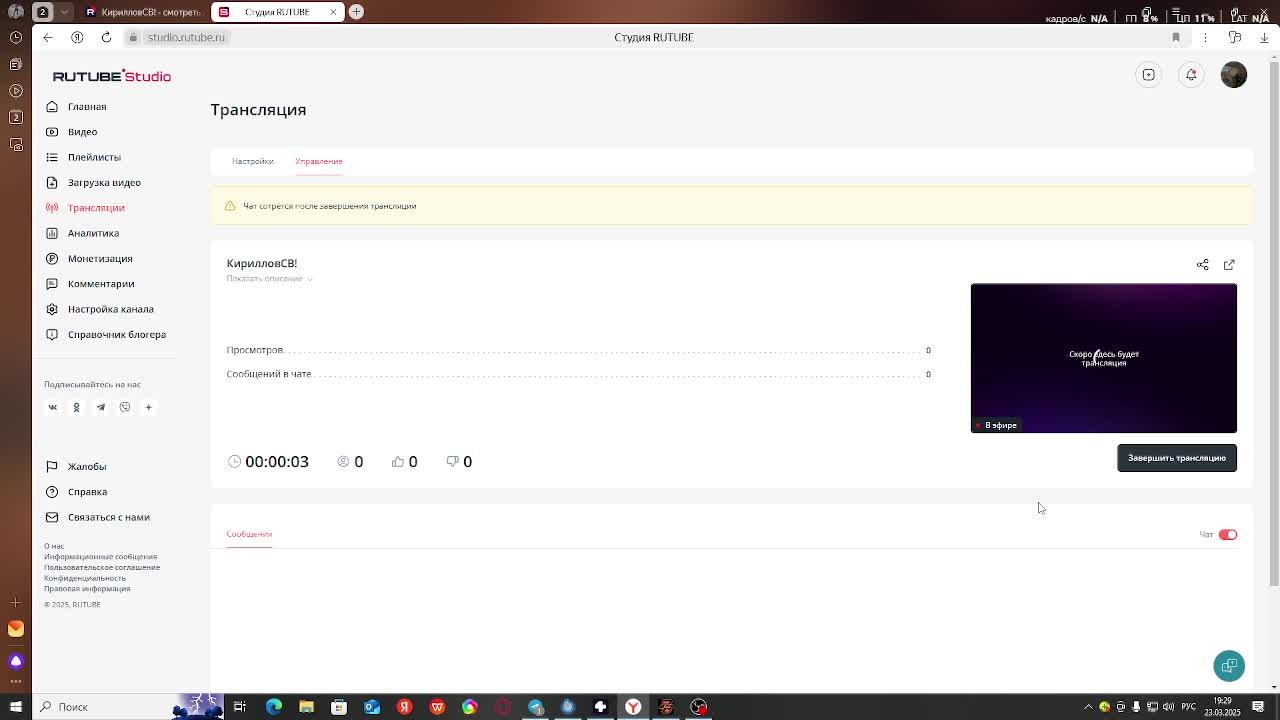The height and width of the screenshot is (720, 1280).
Task: Open the support chat floating button
Action: tap(1229, 666)
